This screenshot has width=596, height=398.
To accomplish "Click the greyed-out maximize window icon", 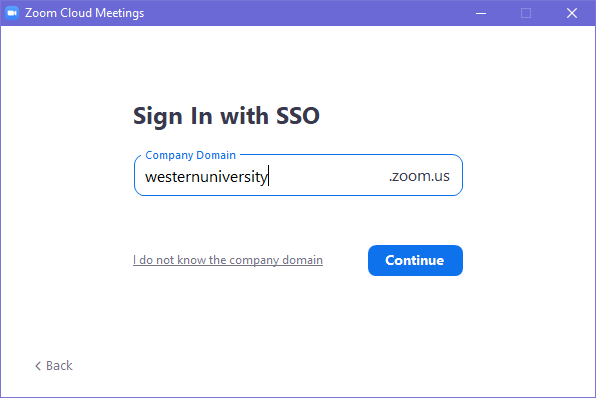I will point(526,13).
